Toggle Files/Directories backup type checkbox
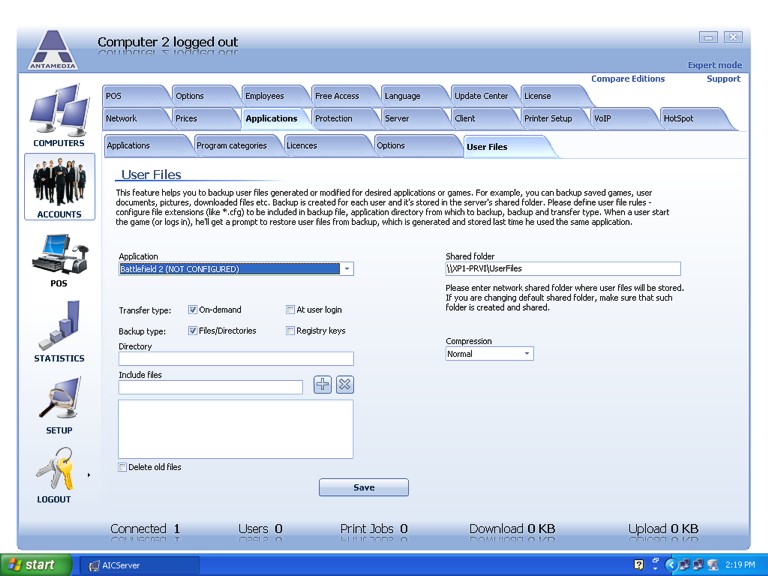The height and width of the screenshot is (576, 768). [x=192, y=331]
